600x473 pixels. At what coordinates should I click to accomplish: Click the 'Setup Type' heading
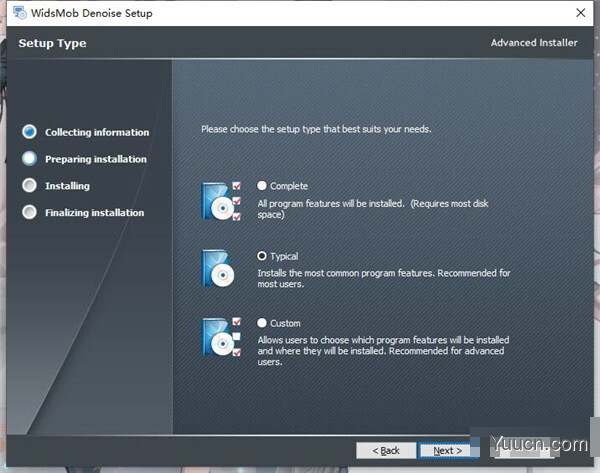coord(52,43)
